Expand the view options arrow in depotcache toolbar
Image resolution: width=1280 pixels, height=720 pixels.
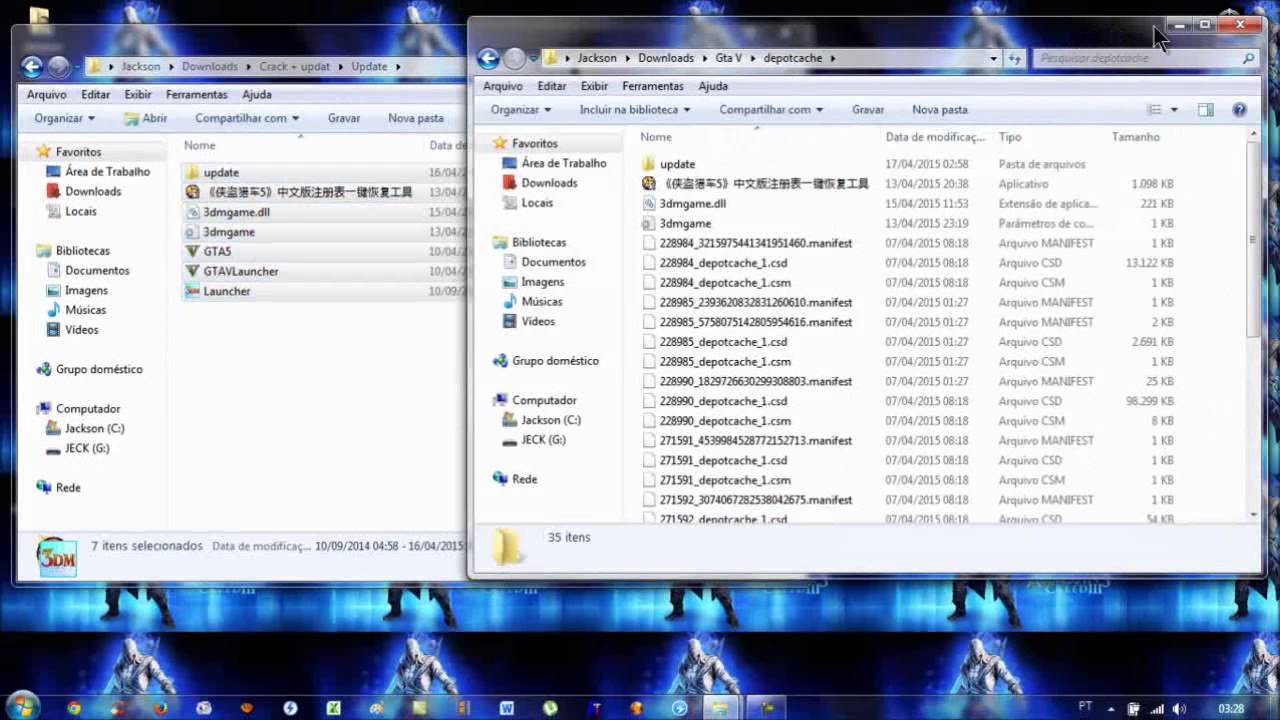click(x=1174, y=110)
